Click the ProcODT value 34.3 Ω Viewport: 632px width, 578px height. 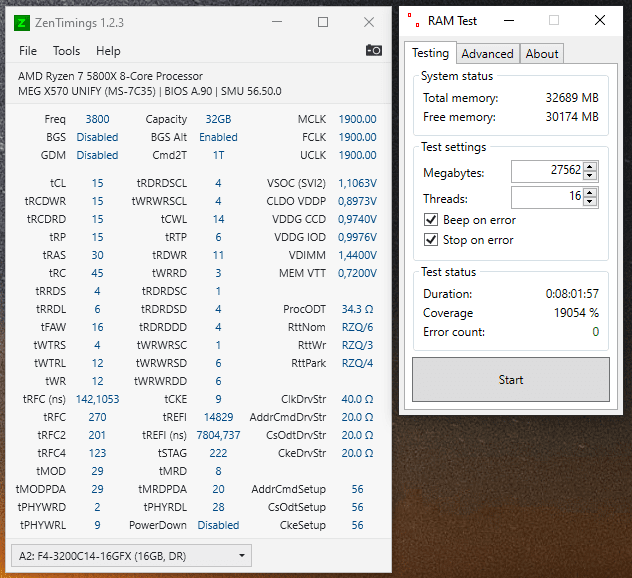pos(357,309)
